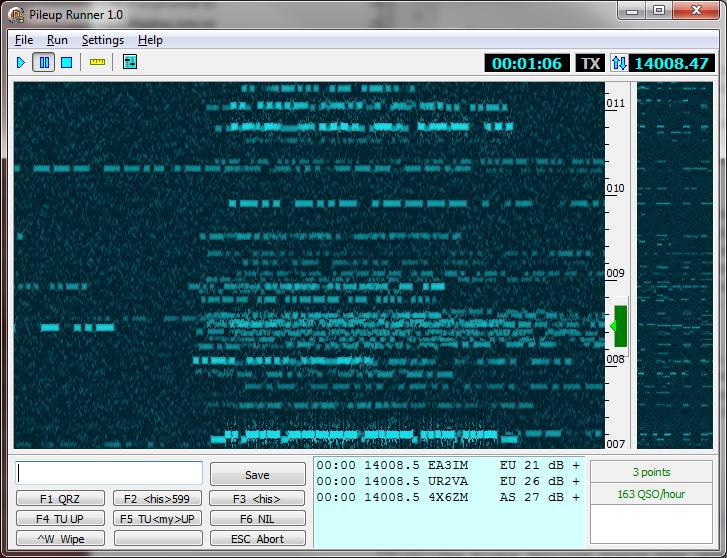Click the 007 mark on the frequency scale

(x=616, y=444)
